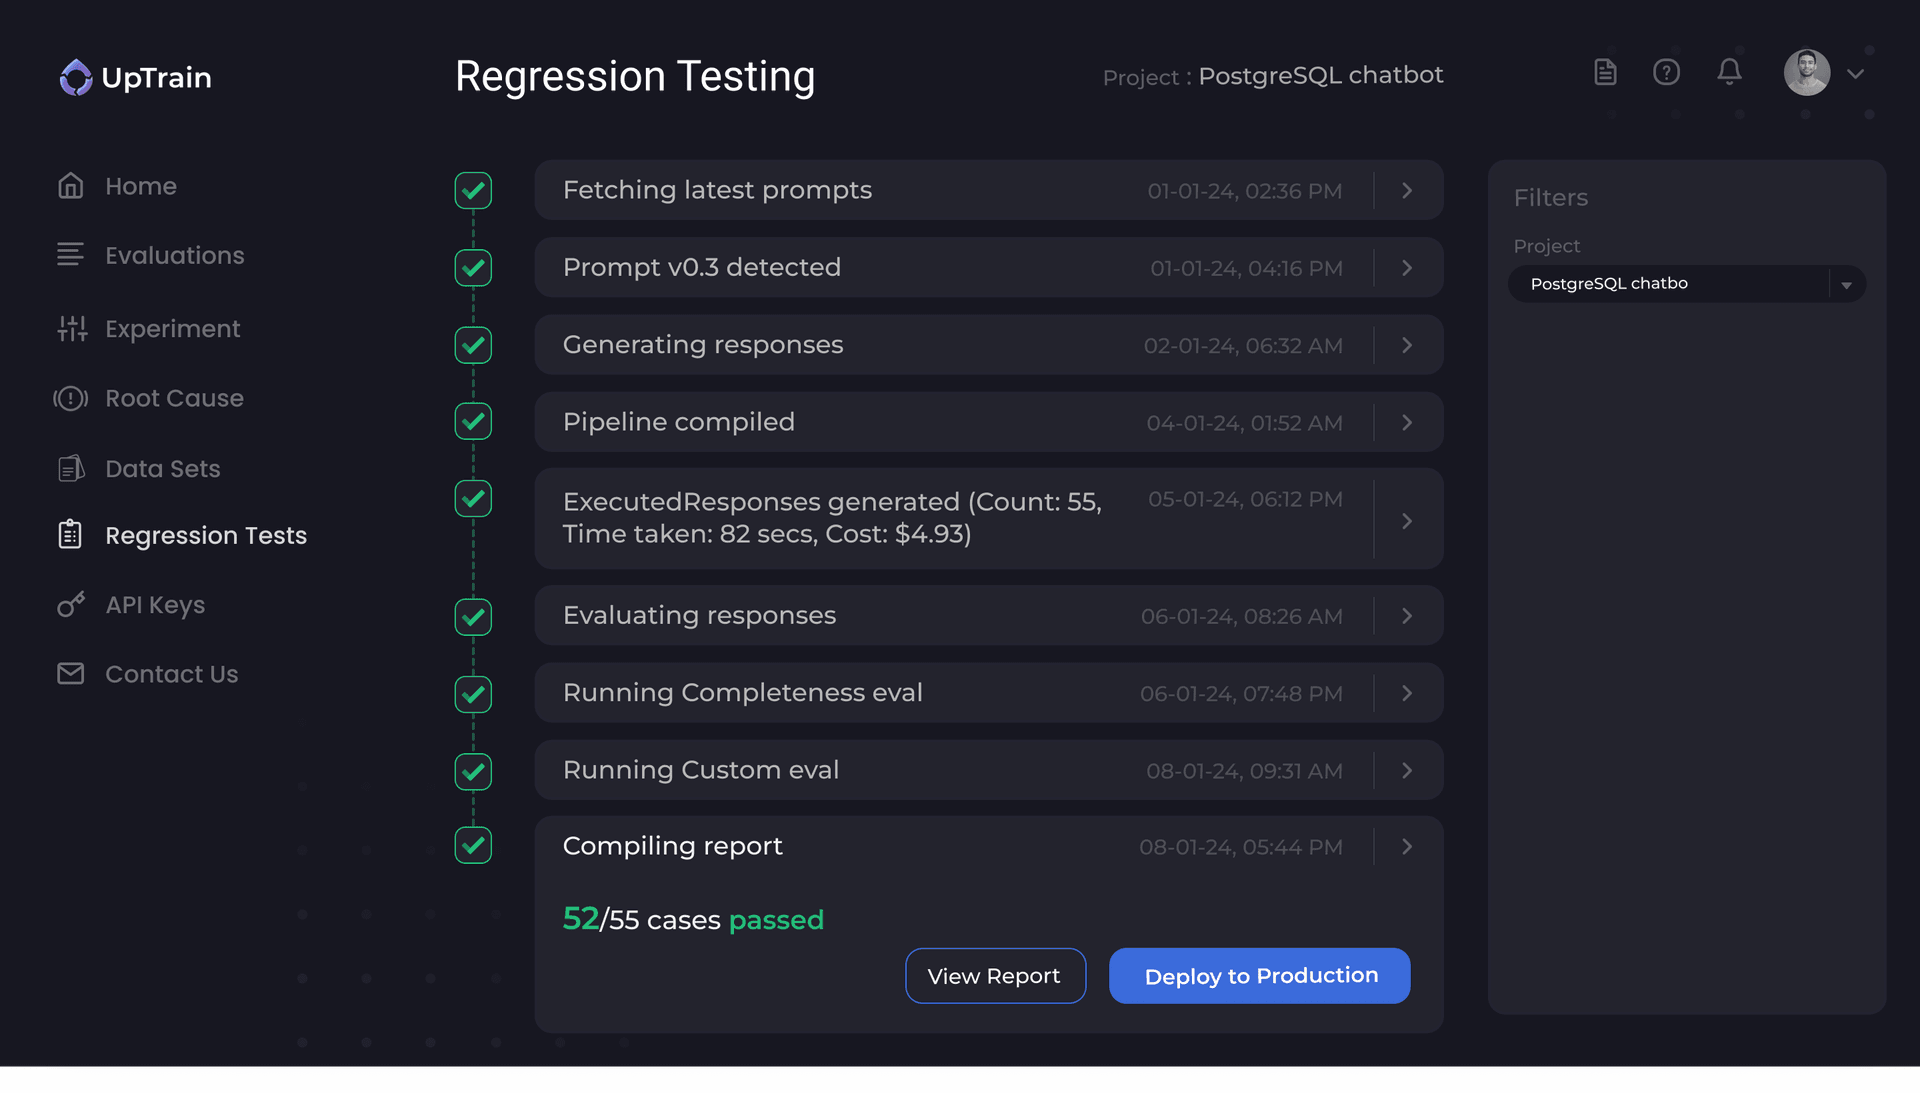Click the help question mark icon

point(1666,71)
